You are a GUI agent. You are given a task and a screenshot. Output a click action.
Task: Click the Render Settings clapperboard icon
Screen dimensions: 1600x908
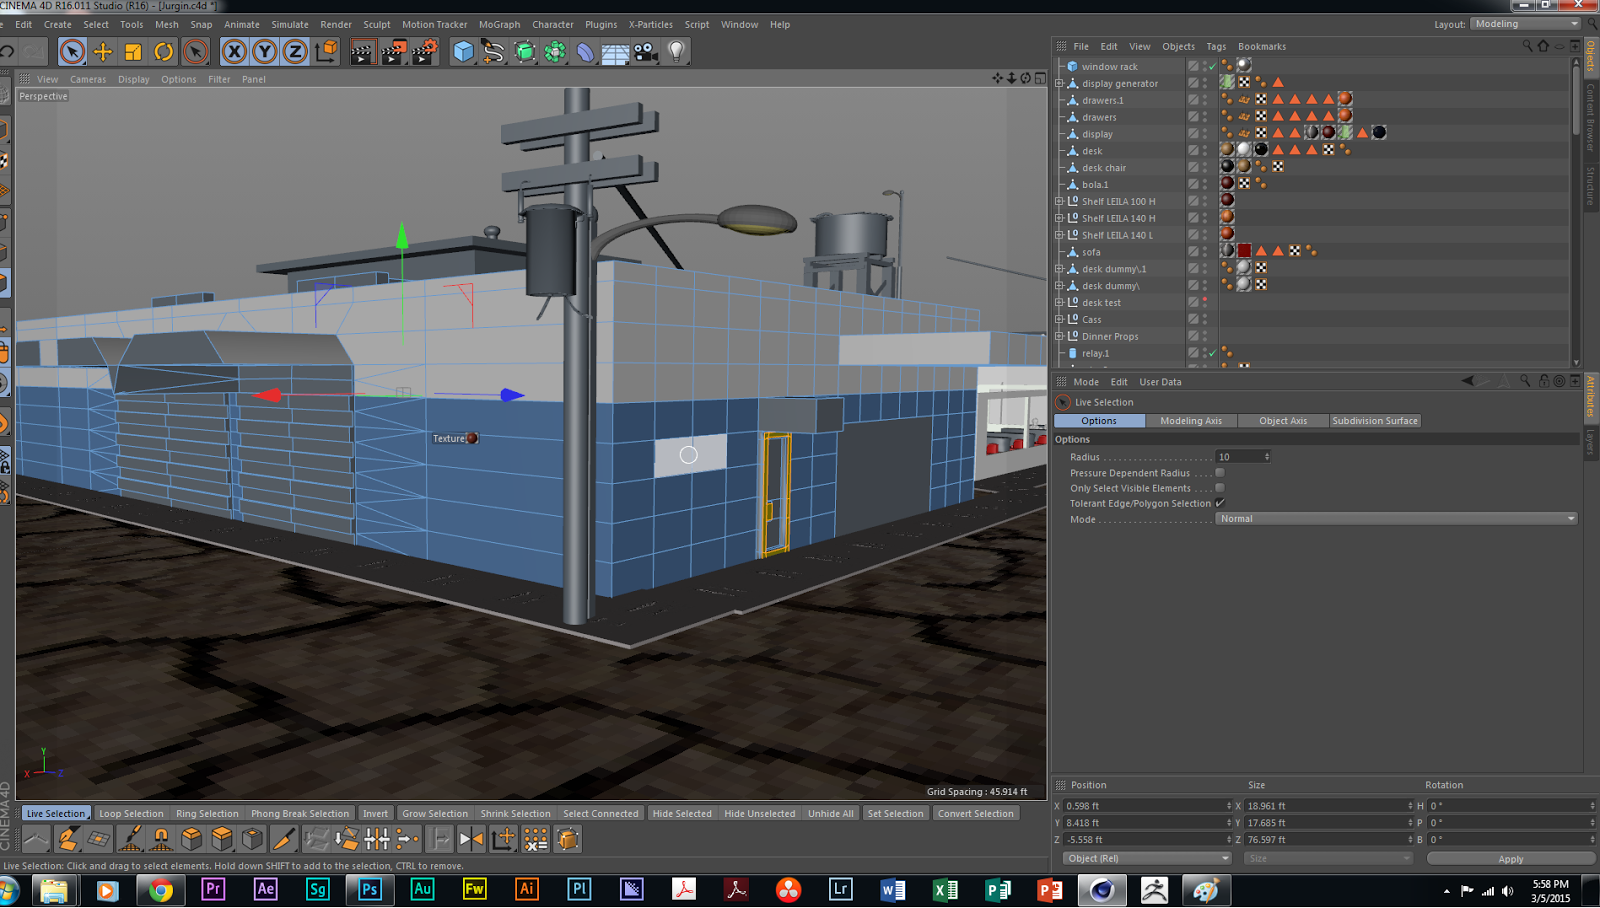(424, 52)
